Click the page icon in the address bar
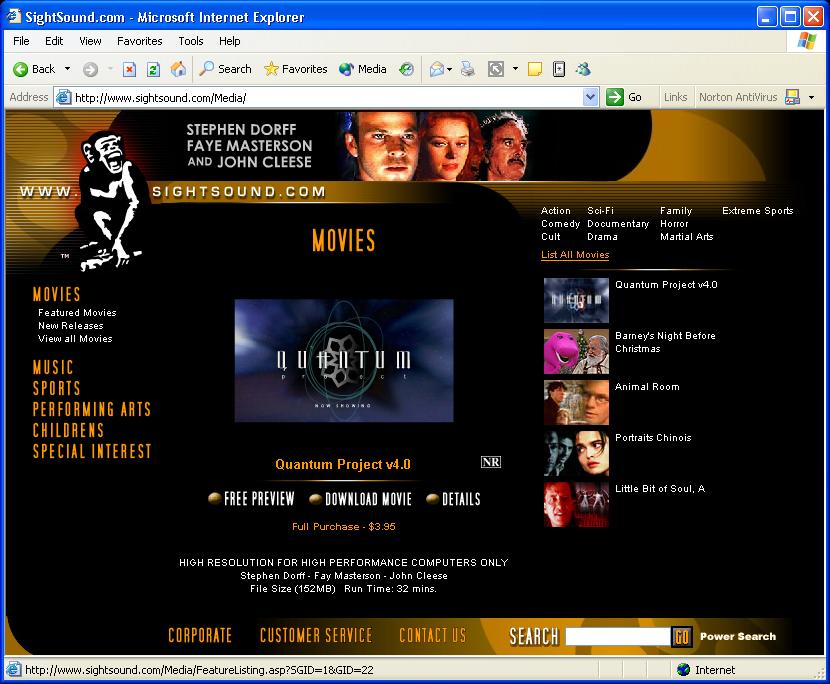Viewport: 830px width, 684px height. [x=64, y=97]
